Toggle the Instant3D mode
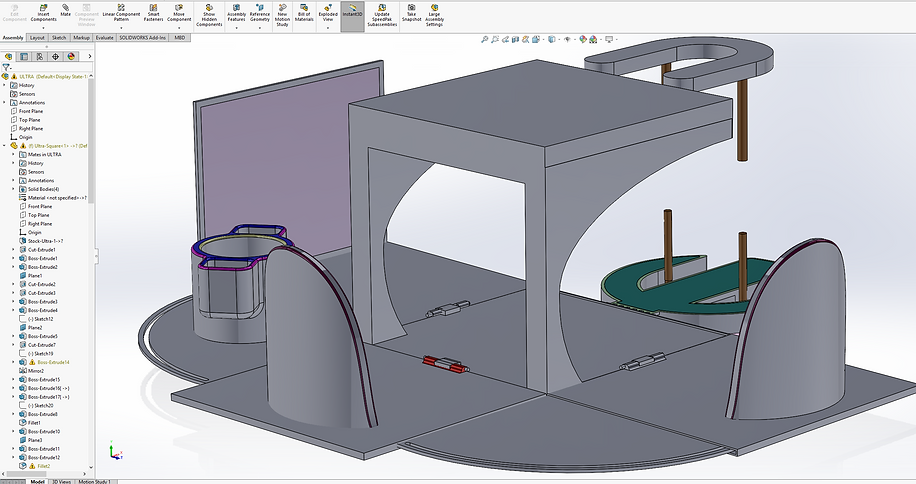This screenshot has width=916, height=484. (352, 16)
